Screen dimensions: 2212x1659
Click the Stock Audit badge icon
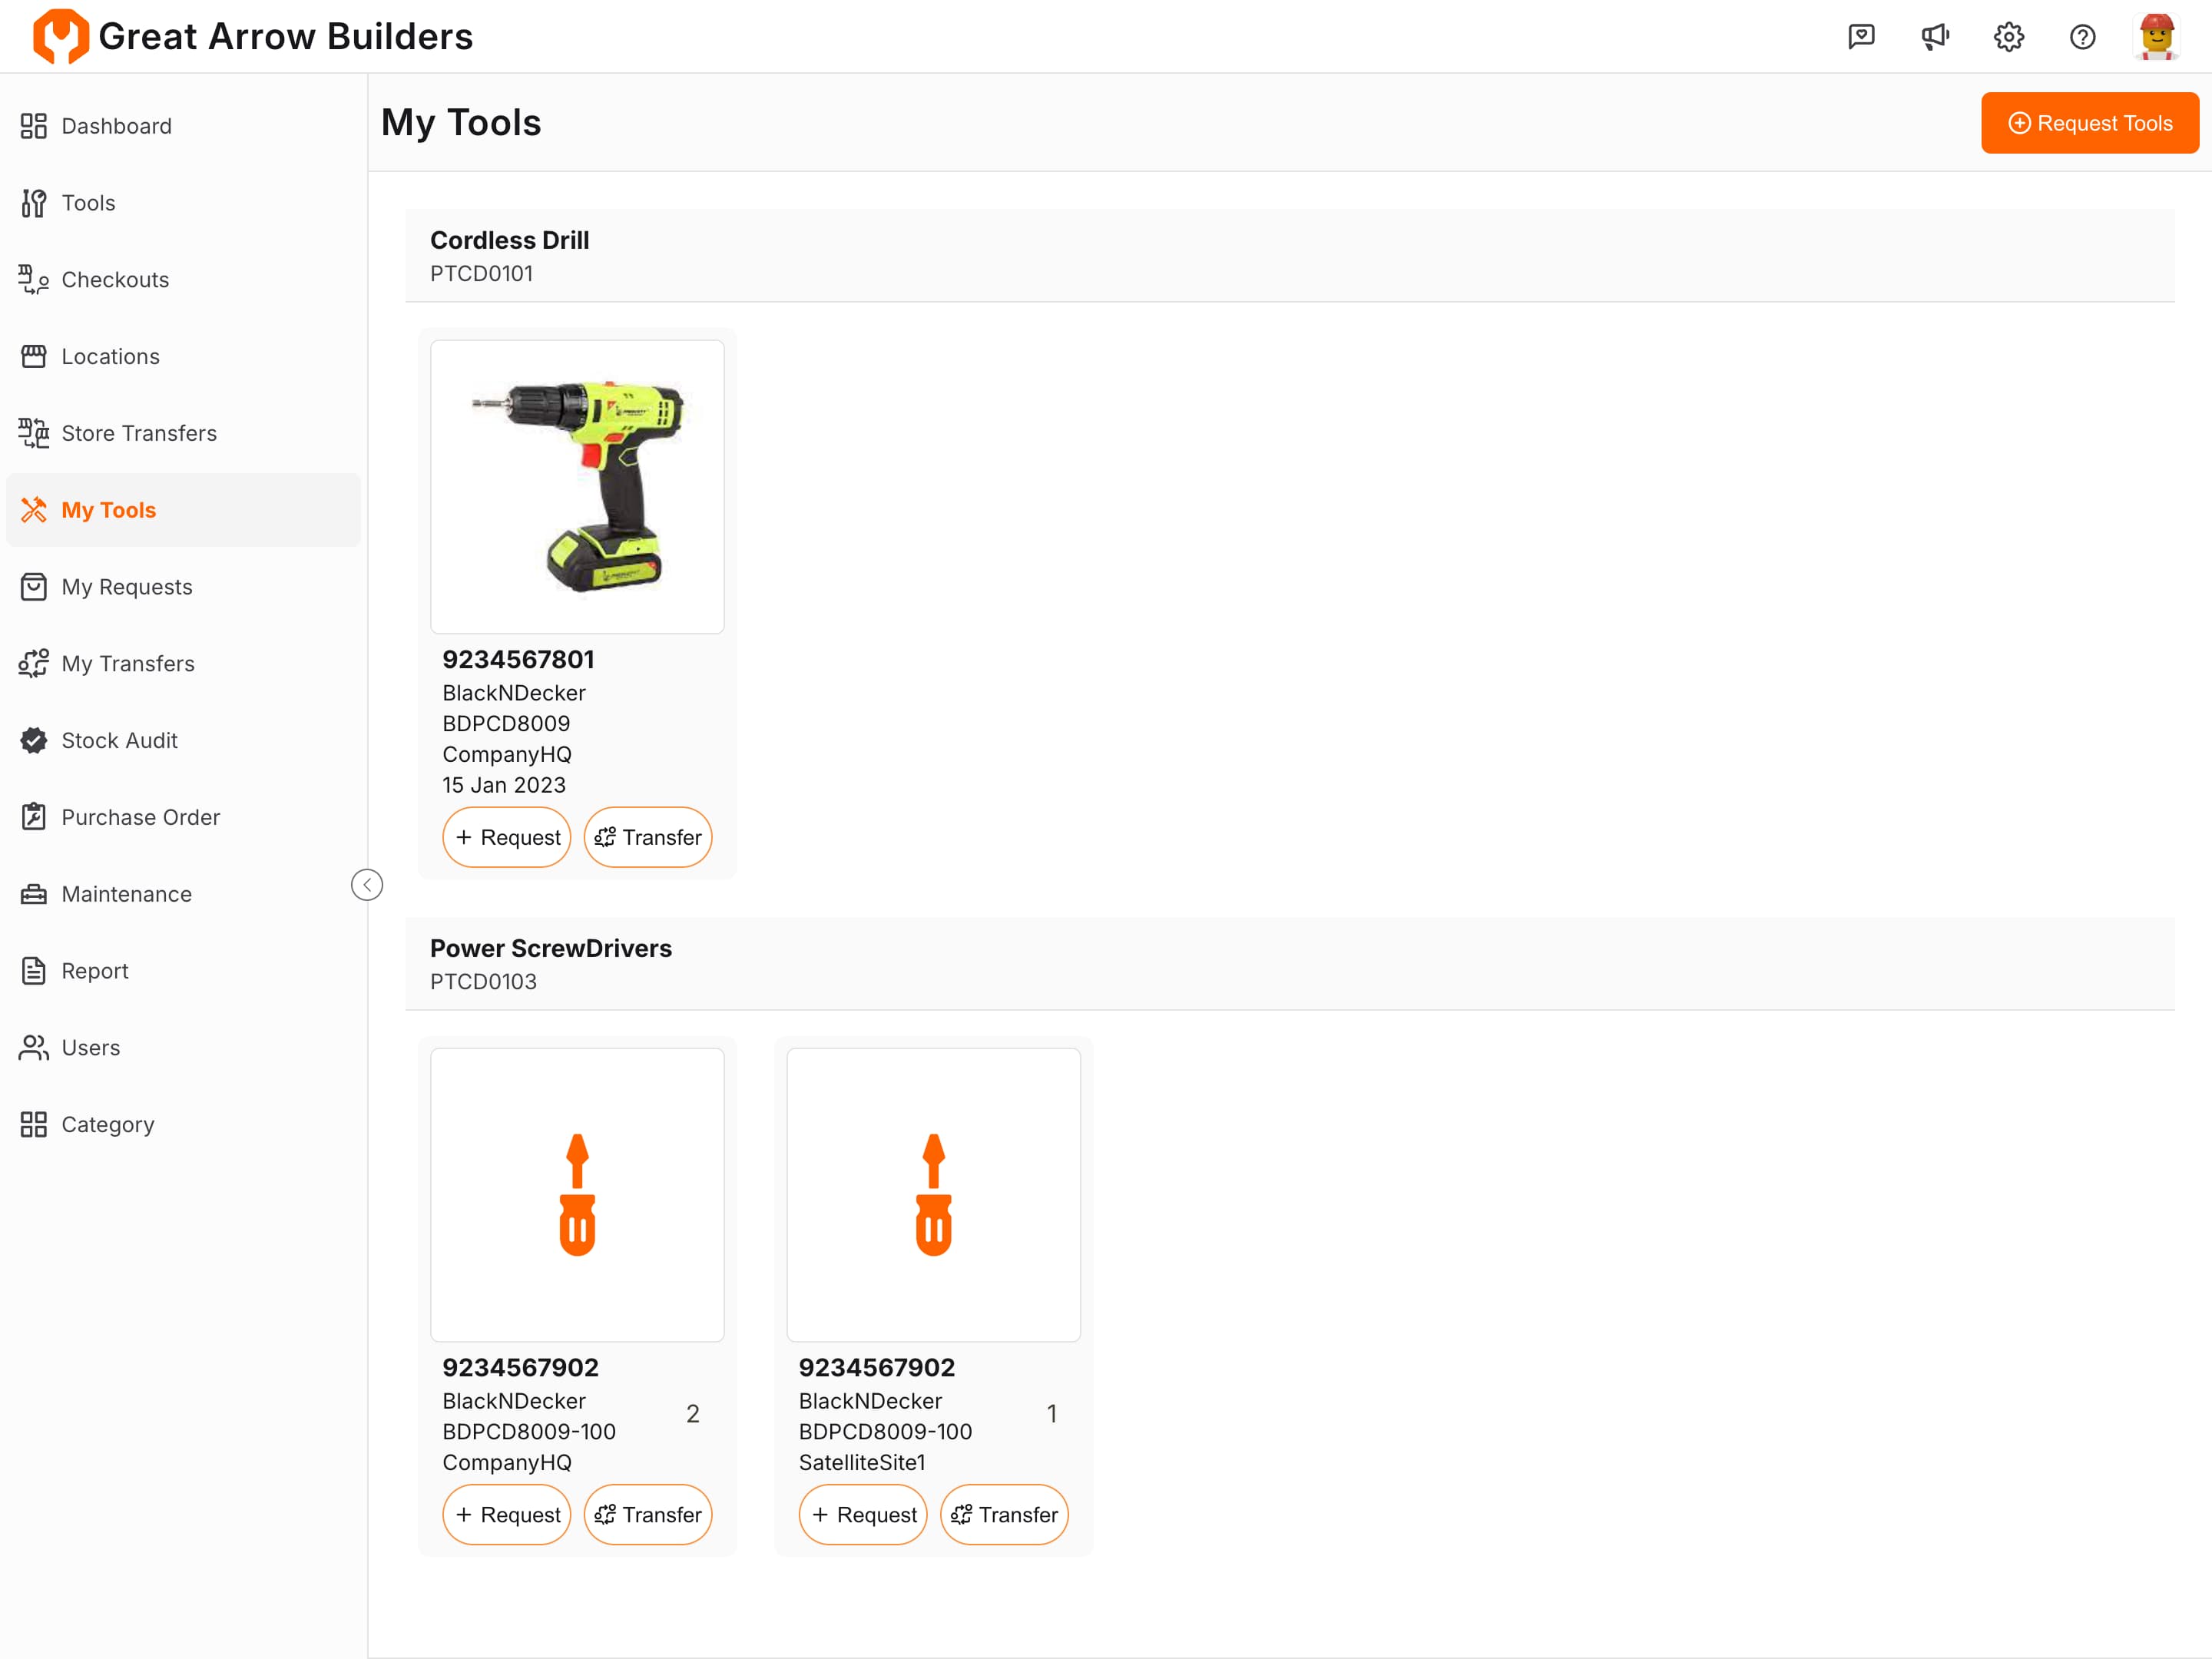tap(34, 740)
